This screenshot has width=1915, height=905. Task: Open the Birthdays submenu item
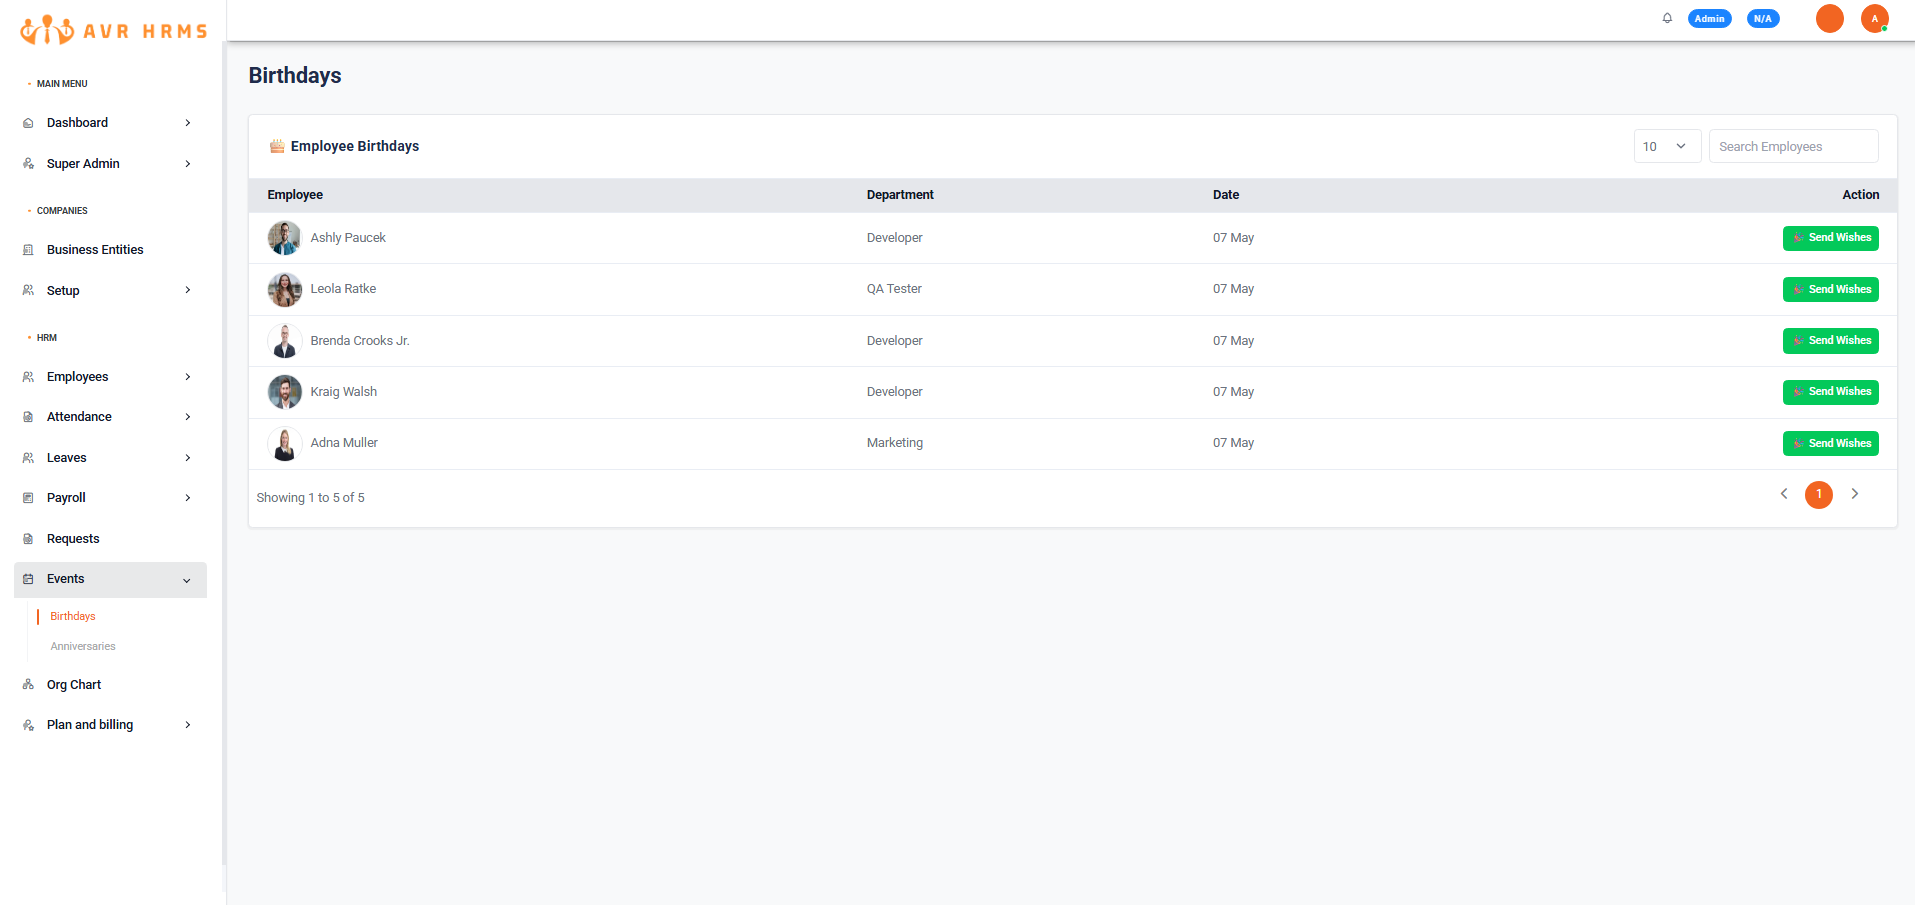click(73, 616)
